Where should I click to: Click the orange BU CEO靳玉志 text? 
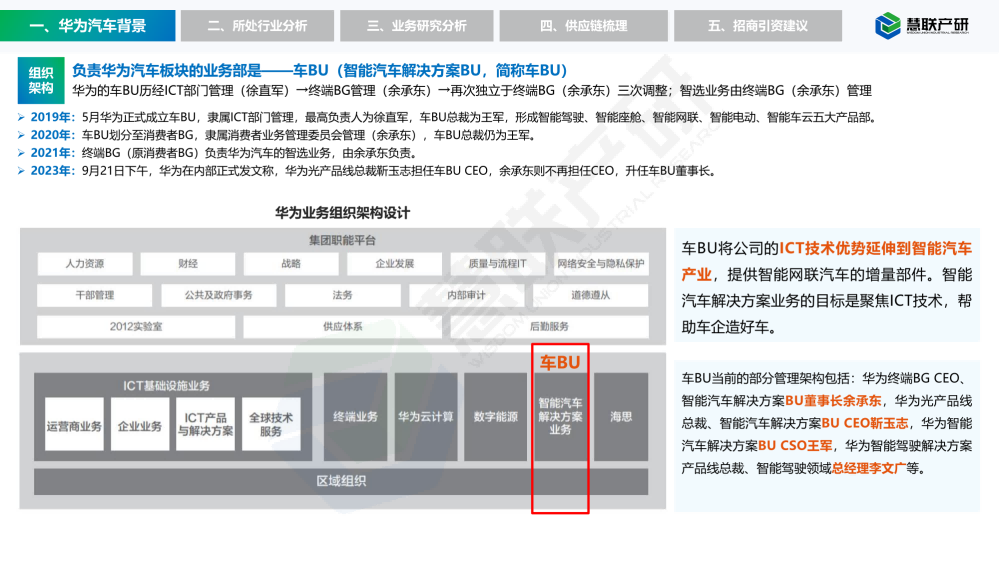pyautogui.click(x=865, y=423)
